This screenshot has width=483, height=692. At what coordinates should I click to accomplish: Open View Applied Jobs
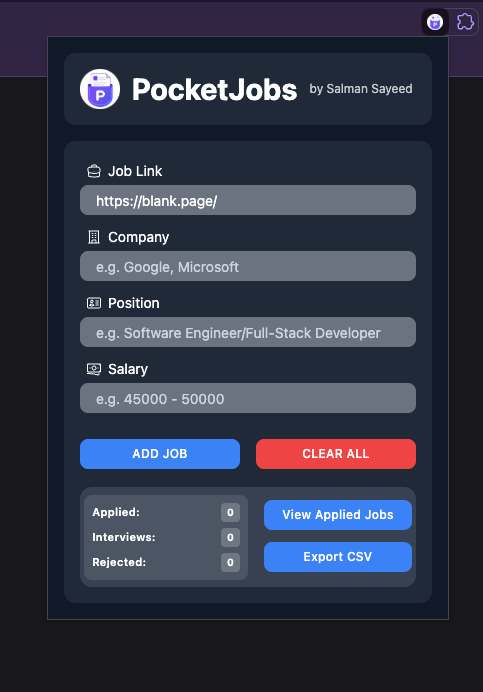click(338, 515)
